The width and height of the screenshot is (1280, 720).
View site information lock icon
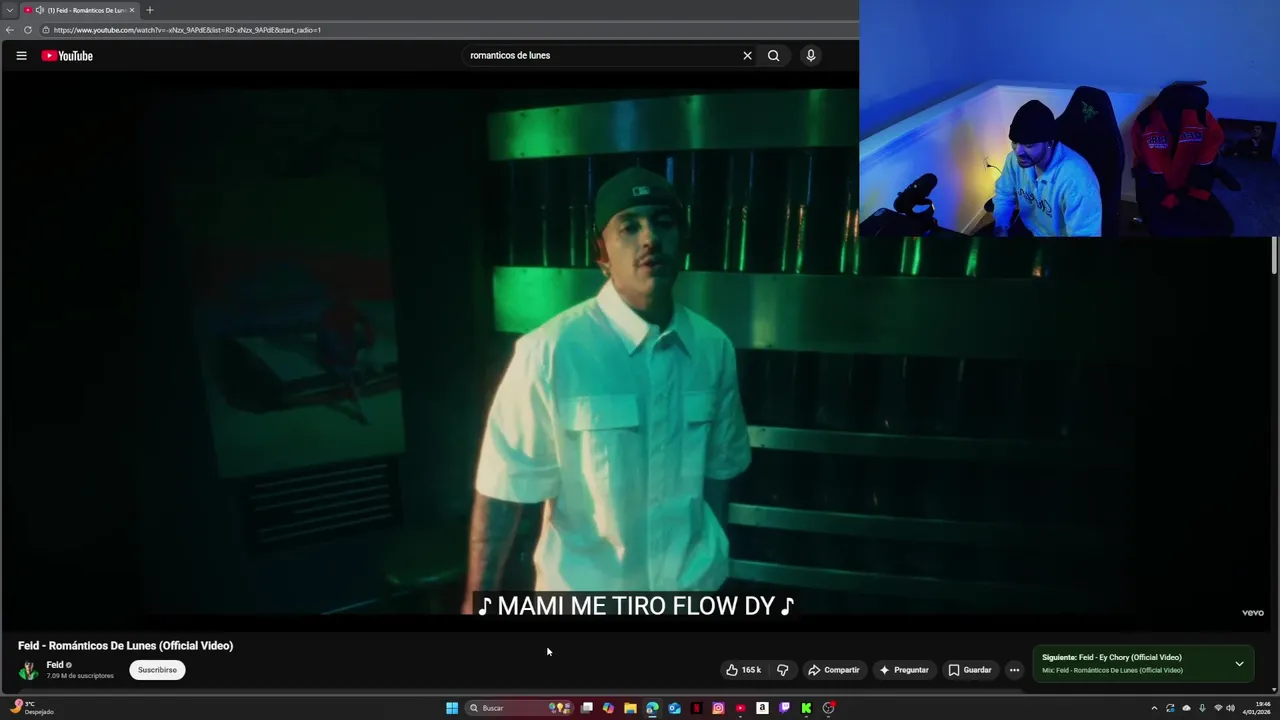coord(46,30)
